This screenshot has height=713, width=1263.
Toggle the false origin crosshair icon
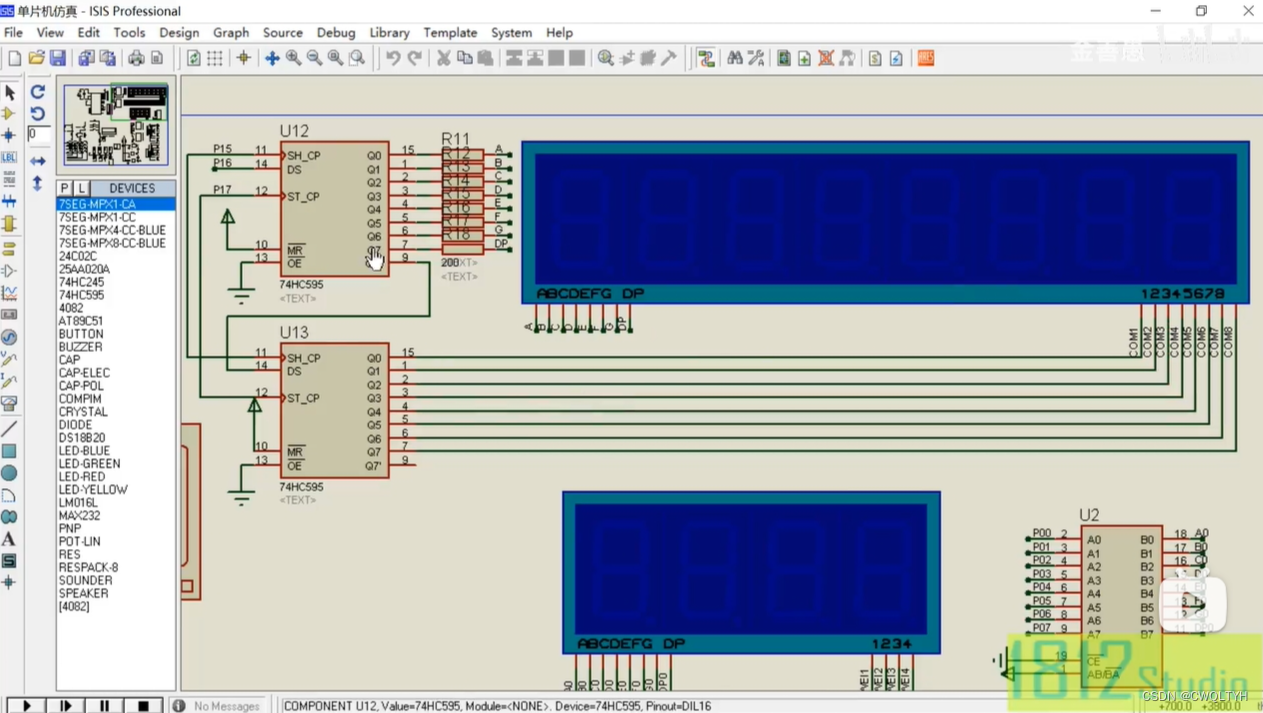[243, 59]
